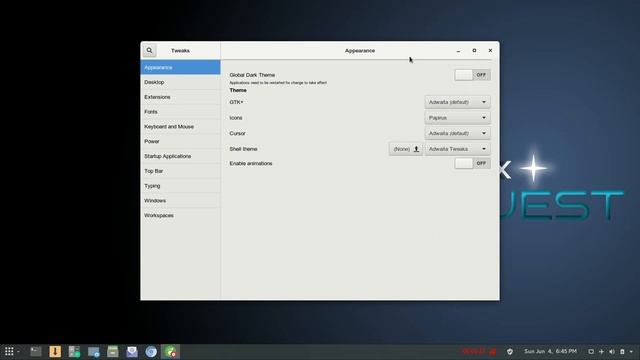Open the Workspaces section
The height and width of the screenshot is (360, 640).
[180, 216]
